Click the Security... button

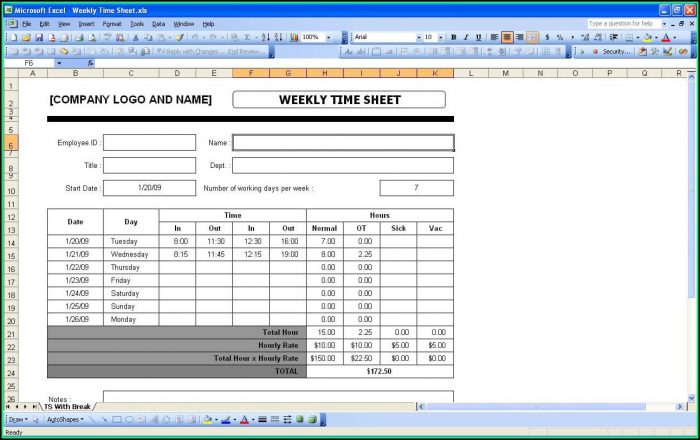(x=616, y=52)
